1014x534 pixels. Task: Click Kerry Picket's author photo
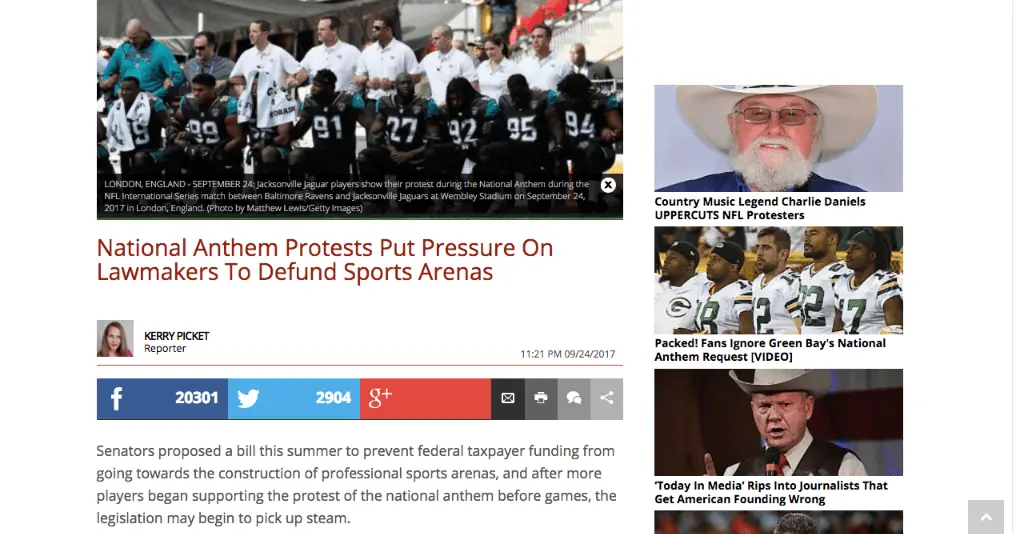[115, 338]
